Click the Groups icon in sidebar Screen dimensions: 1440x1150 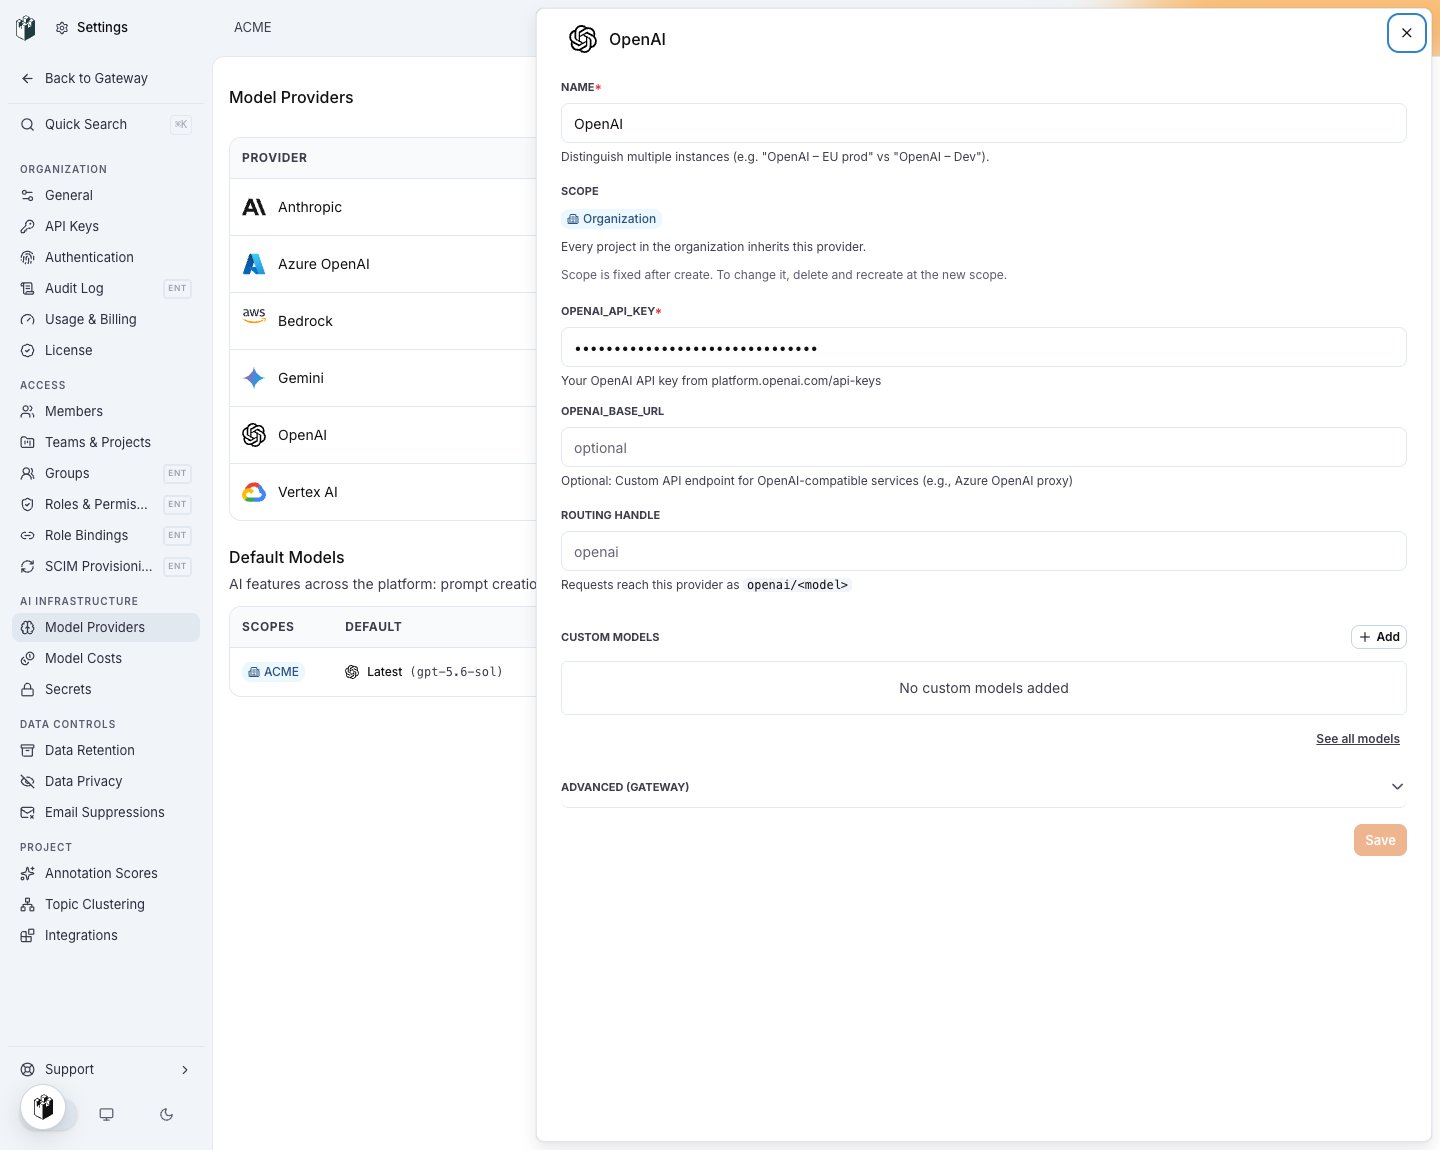28,473
